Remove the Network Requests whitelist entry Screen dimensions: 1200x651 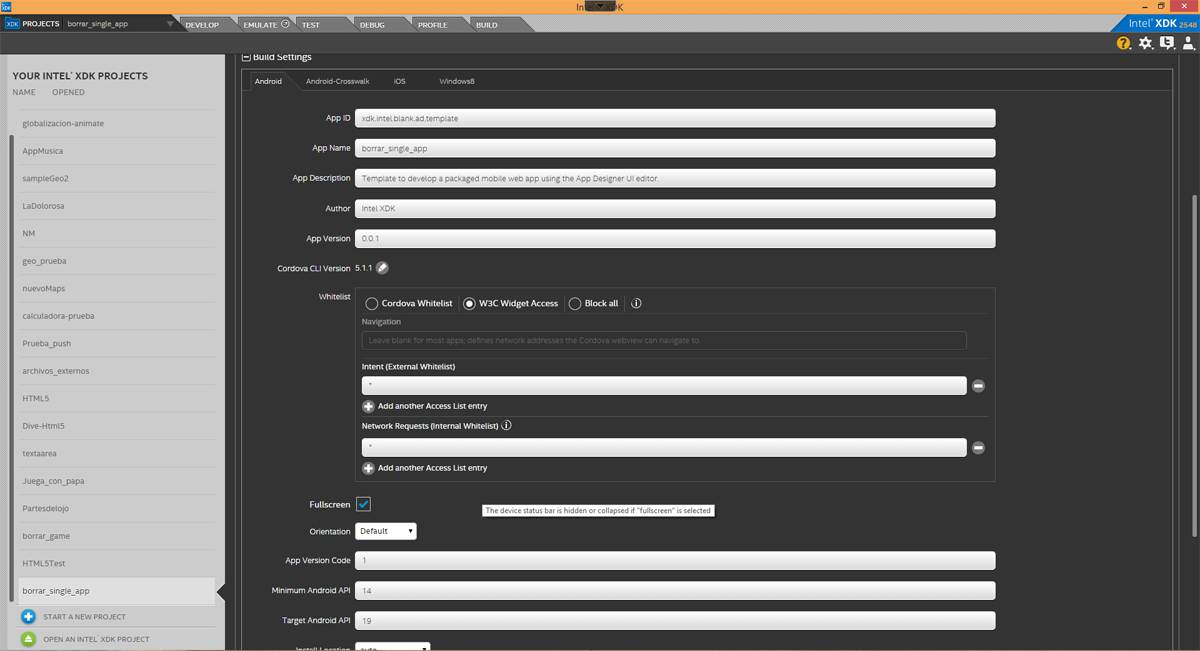pos(978,448)
